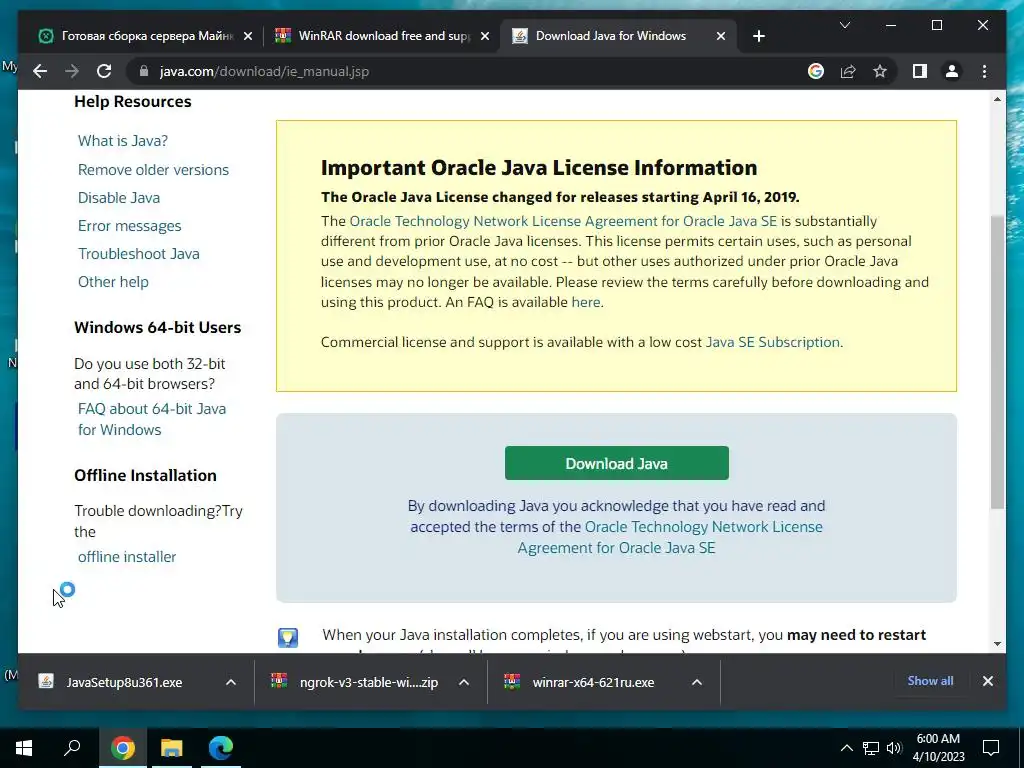Open the notification center
The height and width of the screenshot is (768, 1024).
click(x=991, y=748)
